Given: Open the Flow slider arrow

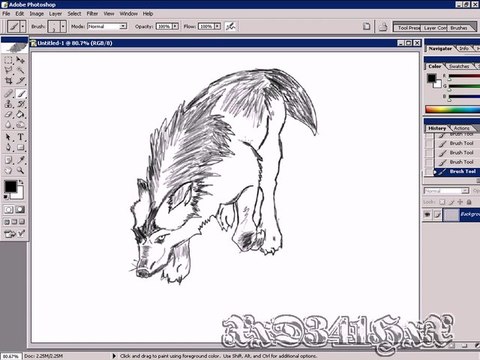Looking at the screenshot, I should (217, 26).
